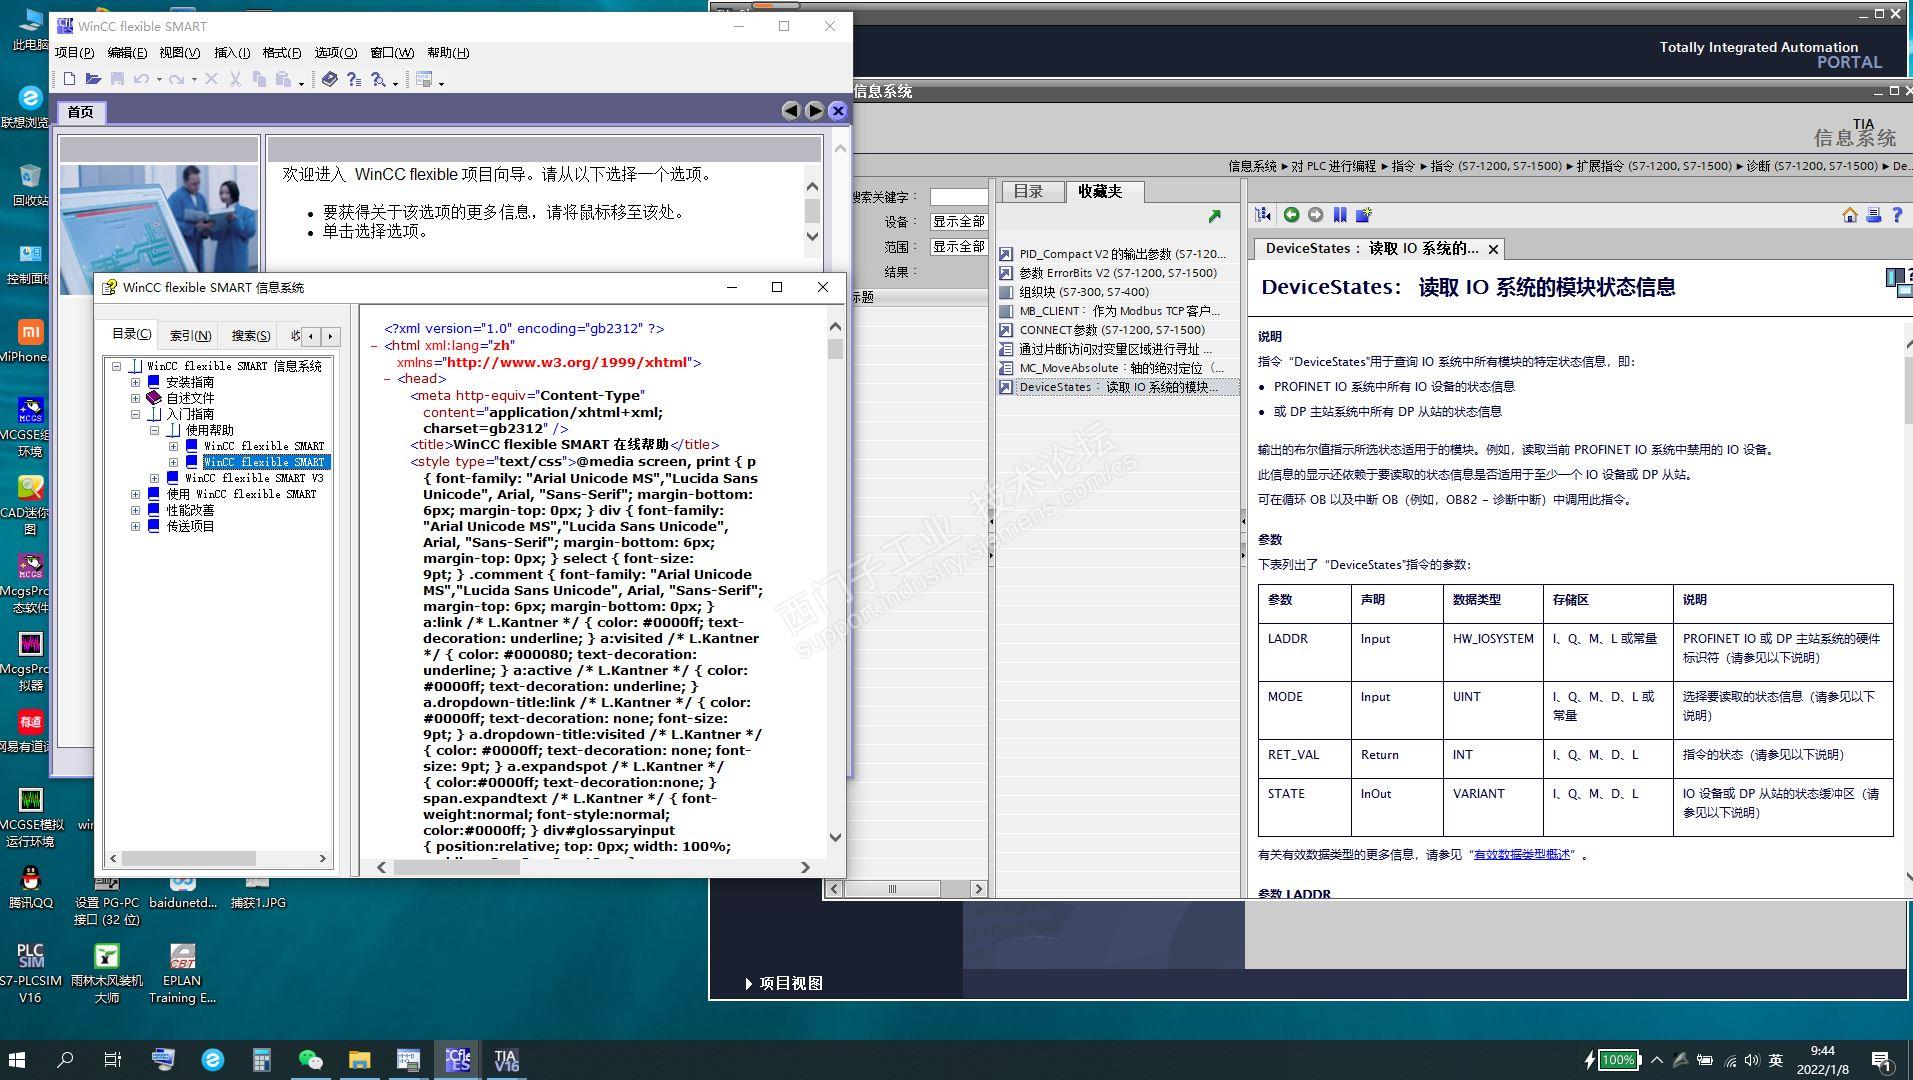This screenshot has width=1913, height=1080.
Task: Open File Explorer from the taskbar
Action: click(359, 1060)
